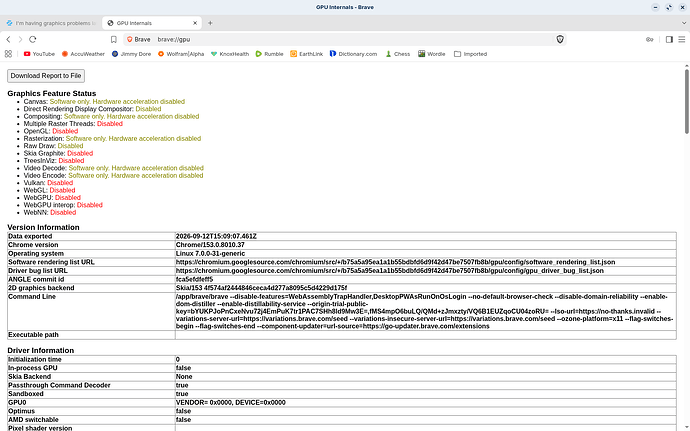Click the Skia Graphite: Disabled entry

click(x=58, y=153)
